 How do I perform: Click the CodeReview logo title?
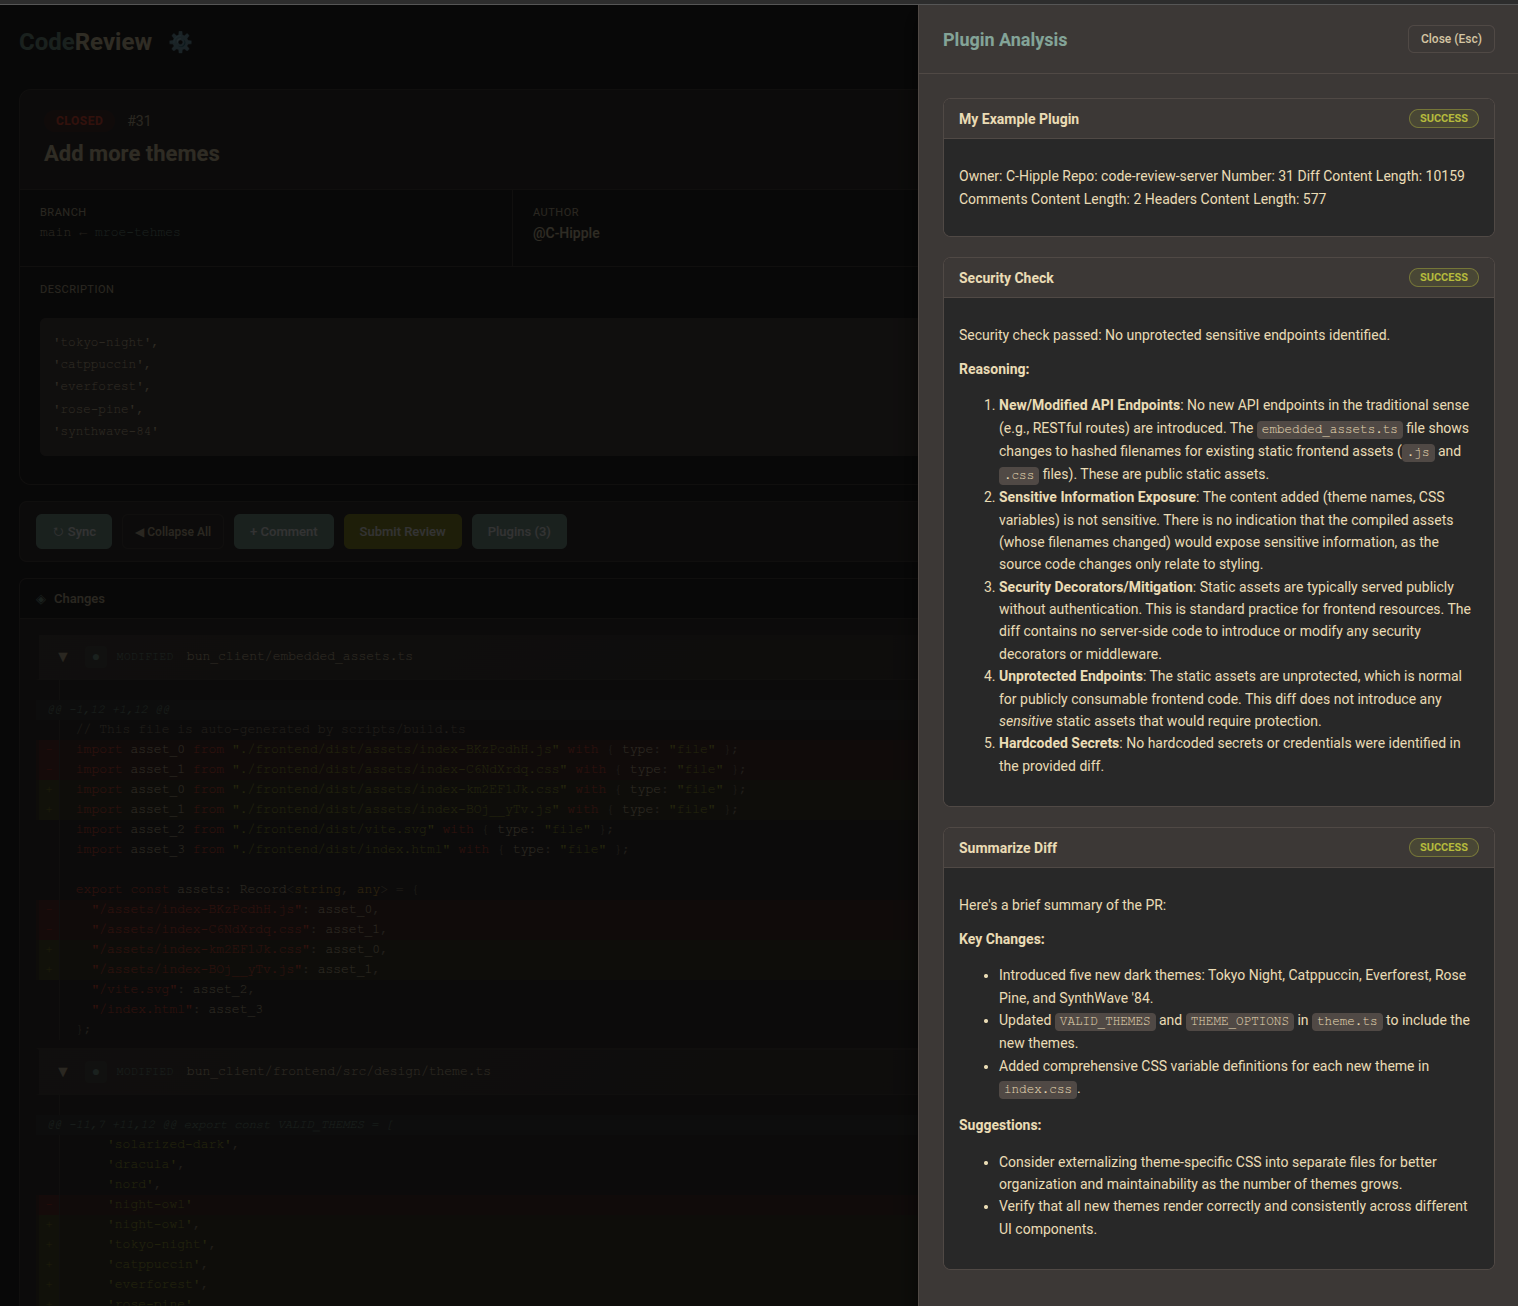click(x=86, y=42)
